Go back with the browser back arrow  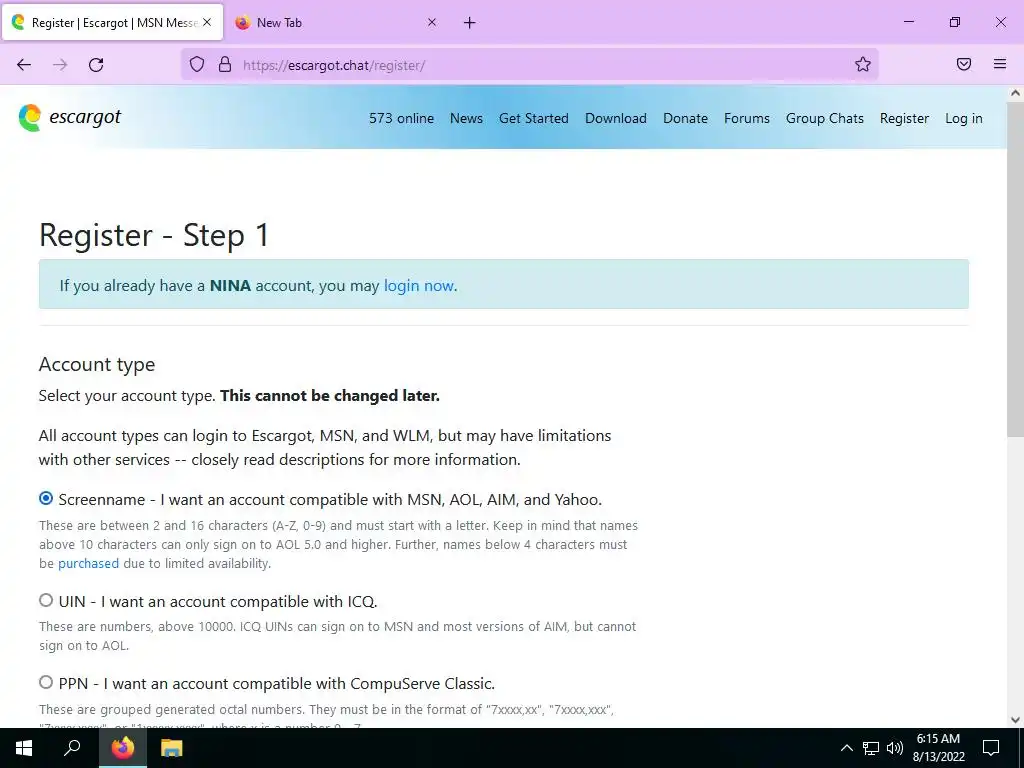pyautogui.click(x=24, y=65)
